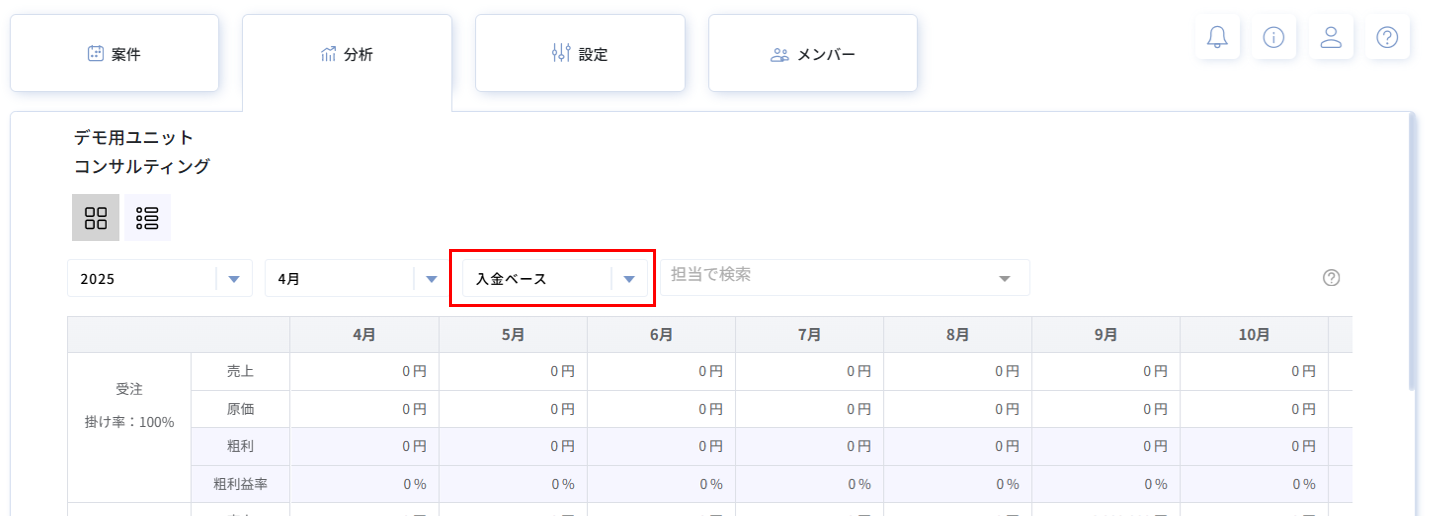Click the notification bell icon
Screen dimensions: 1431x516
[1217, 38]
